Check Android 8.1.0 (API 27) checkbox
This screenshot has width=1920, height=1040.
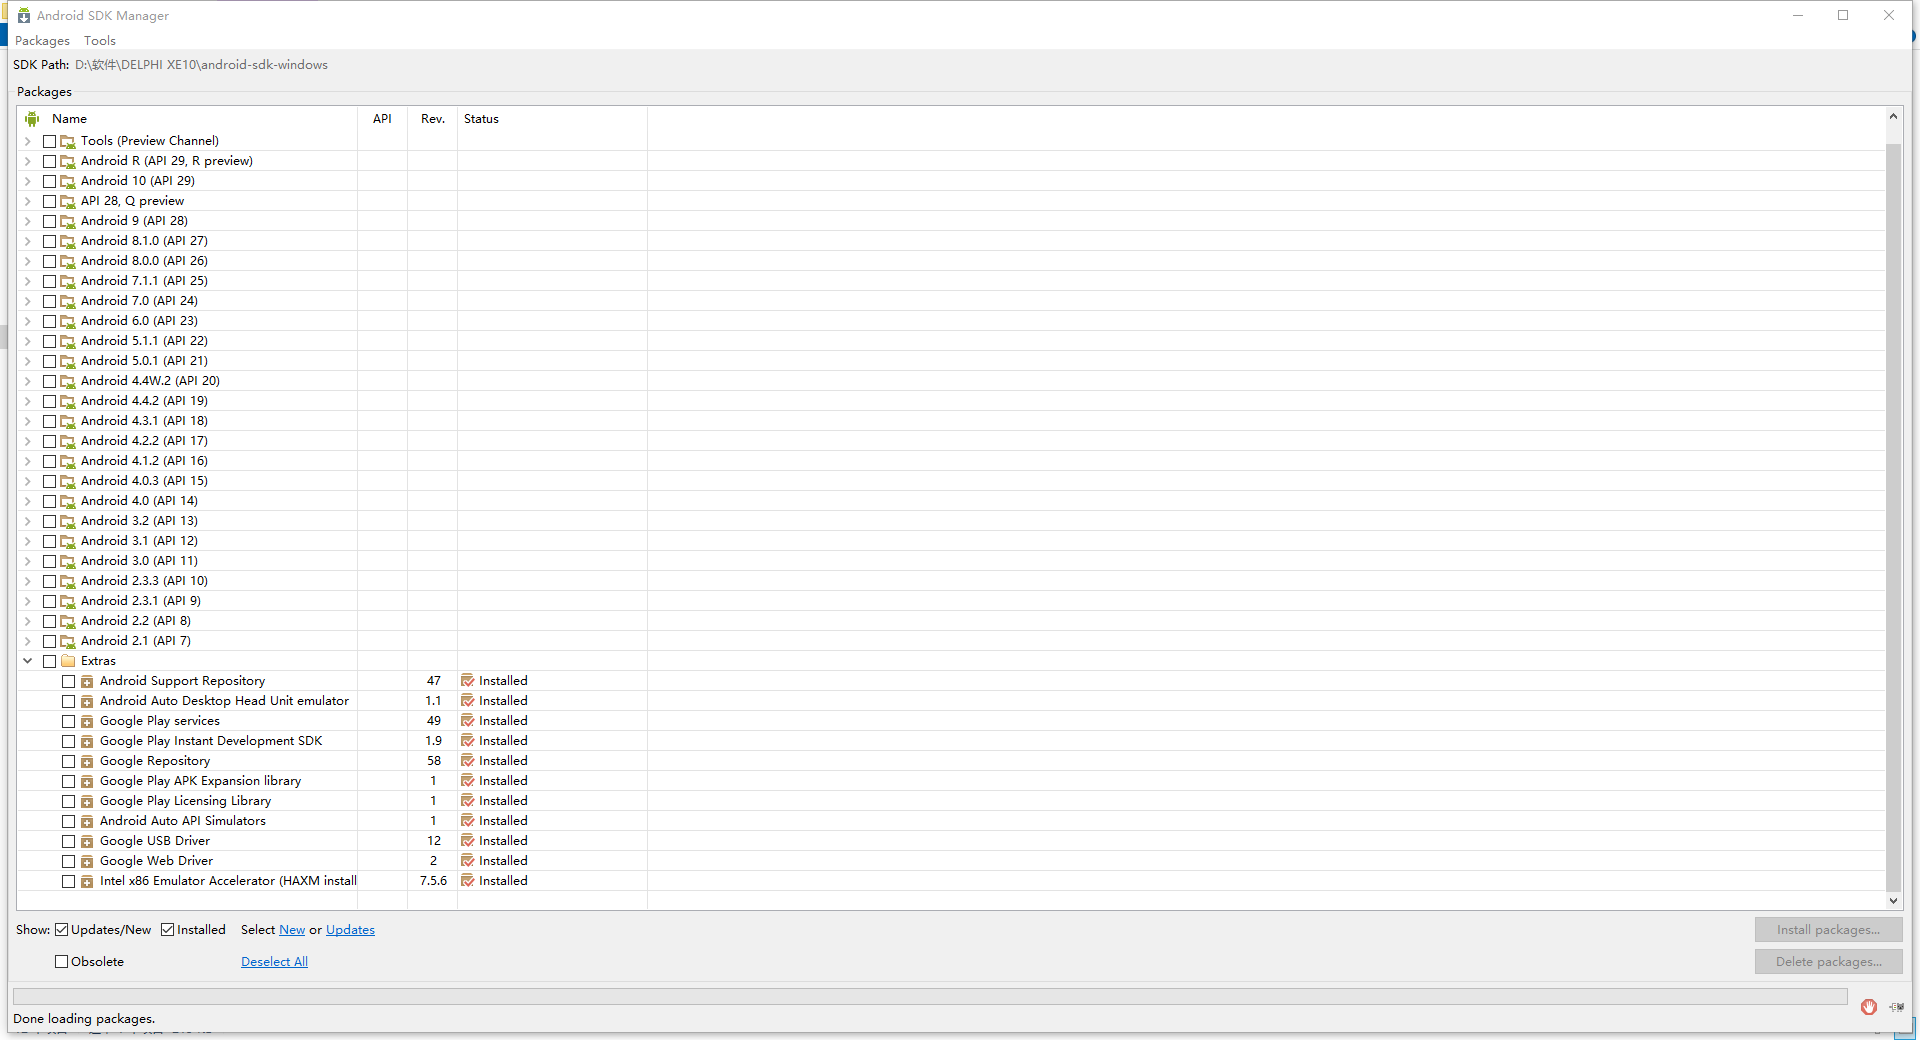[49, 241]
